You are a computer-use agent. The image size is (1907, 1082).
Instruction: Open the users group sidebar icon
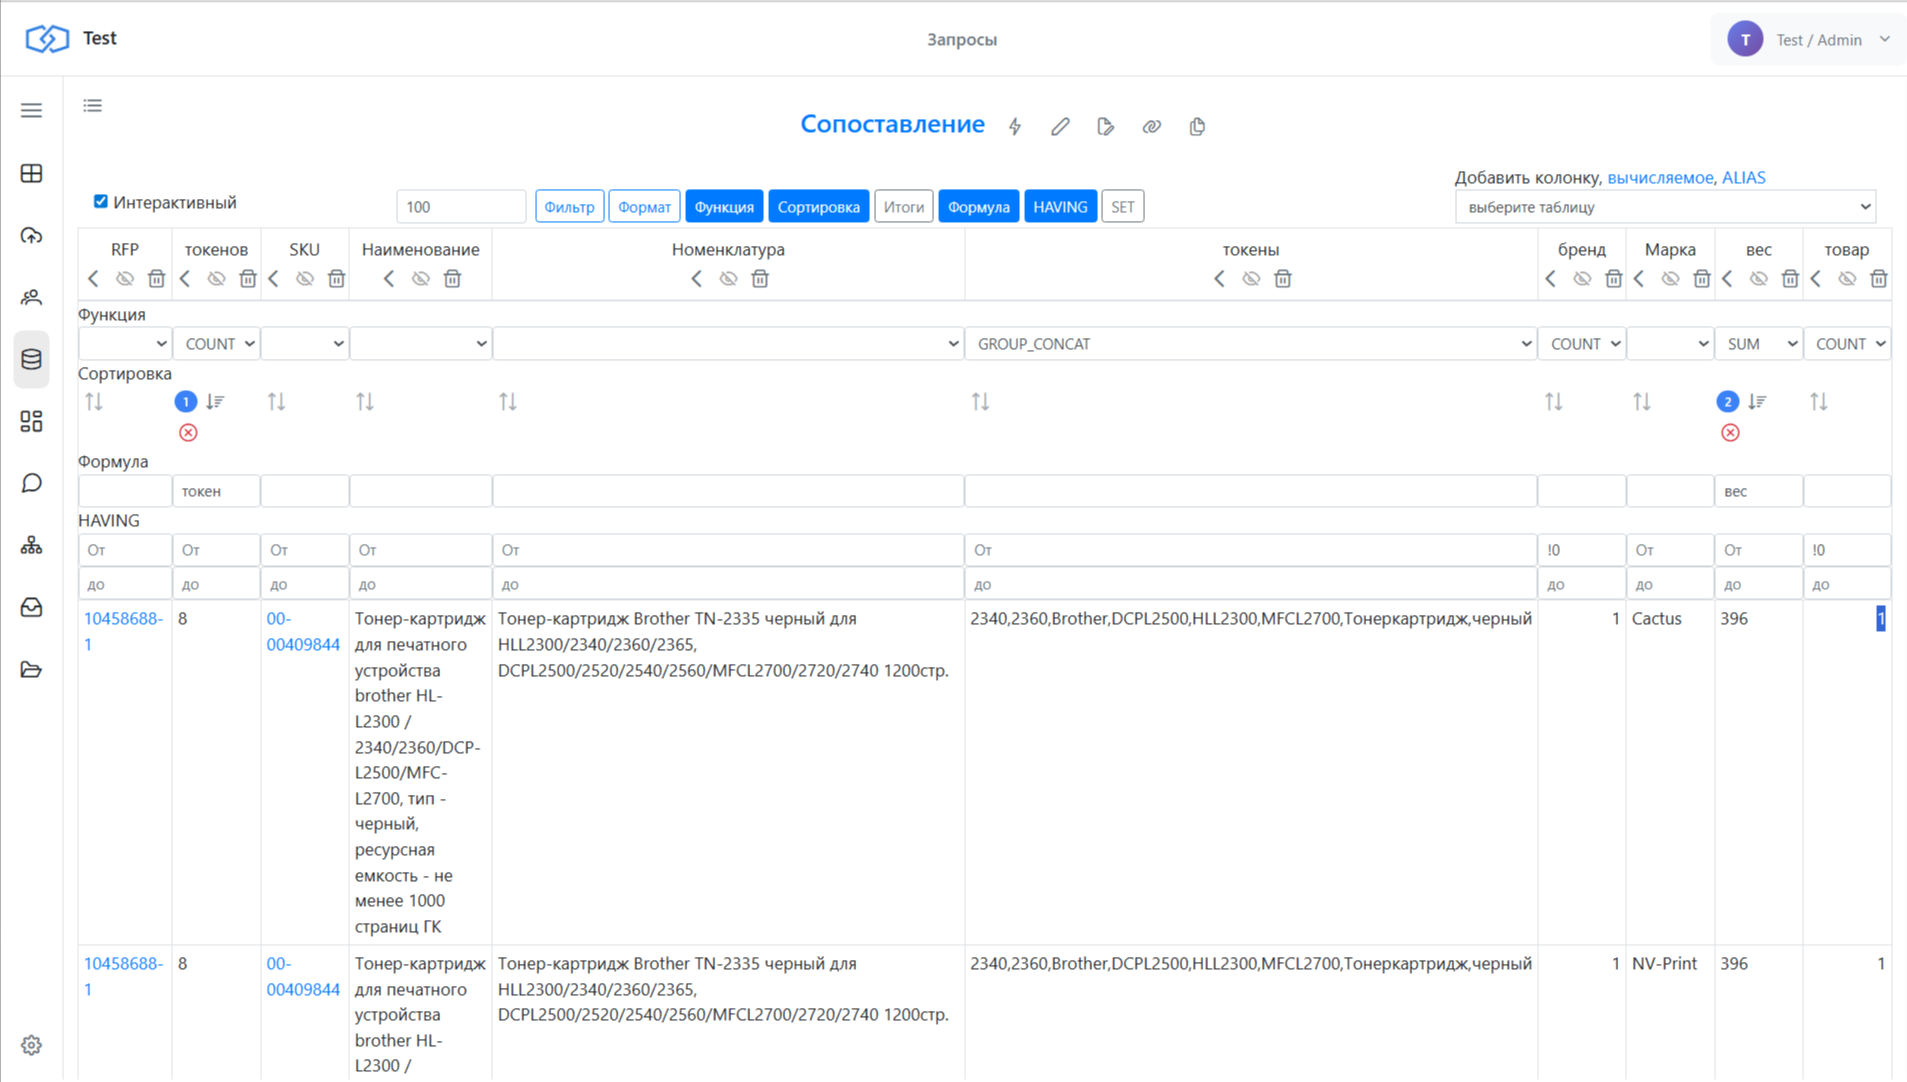click(x=32, y=297)
